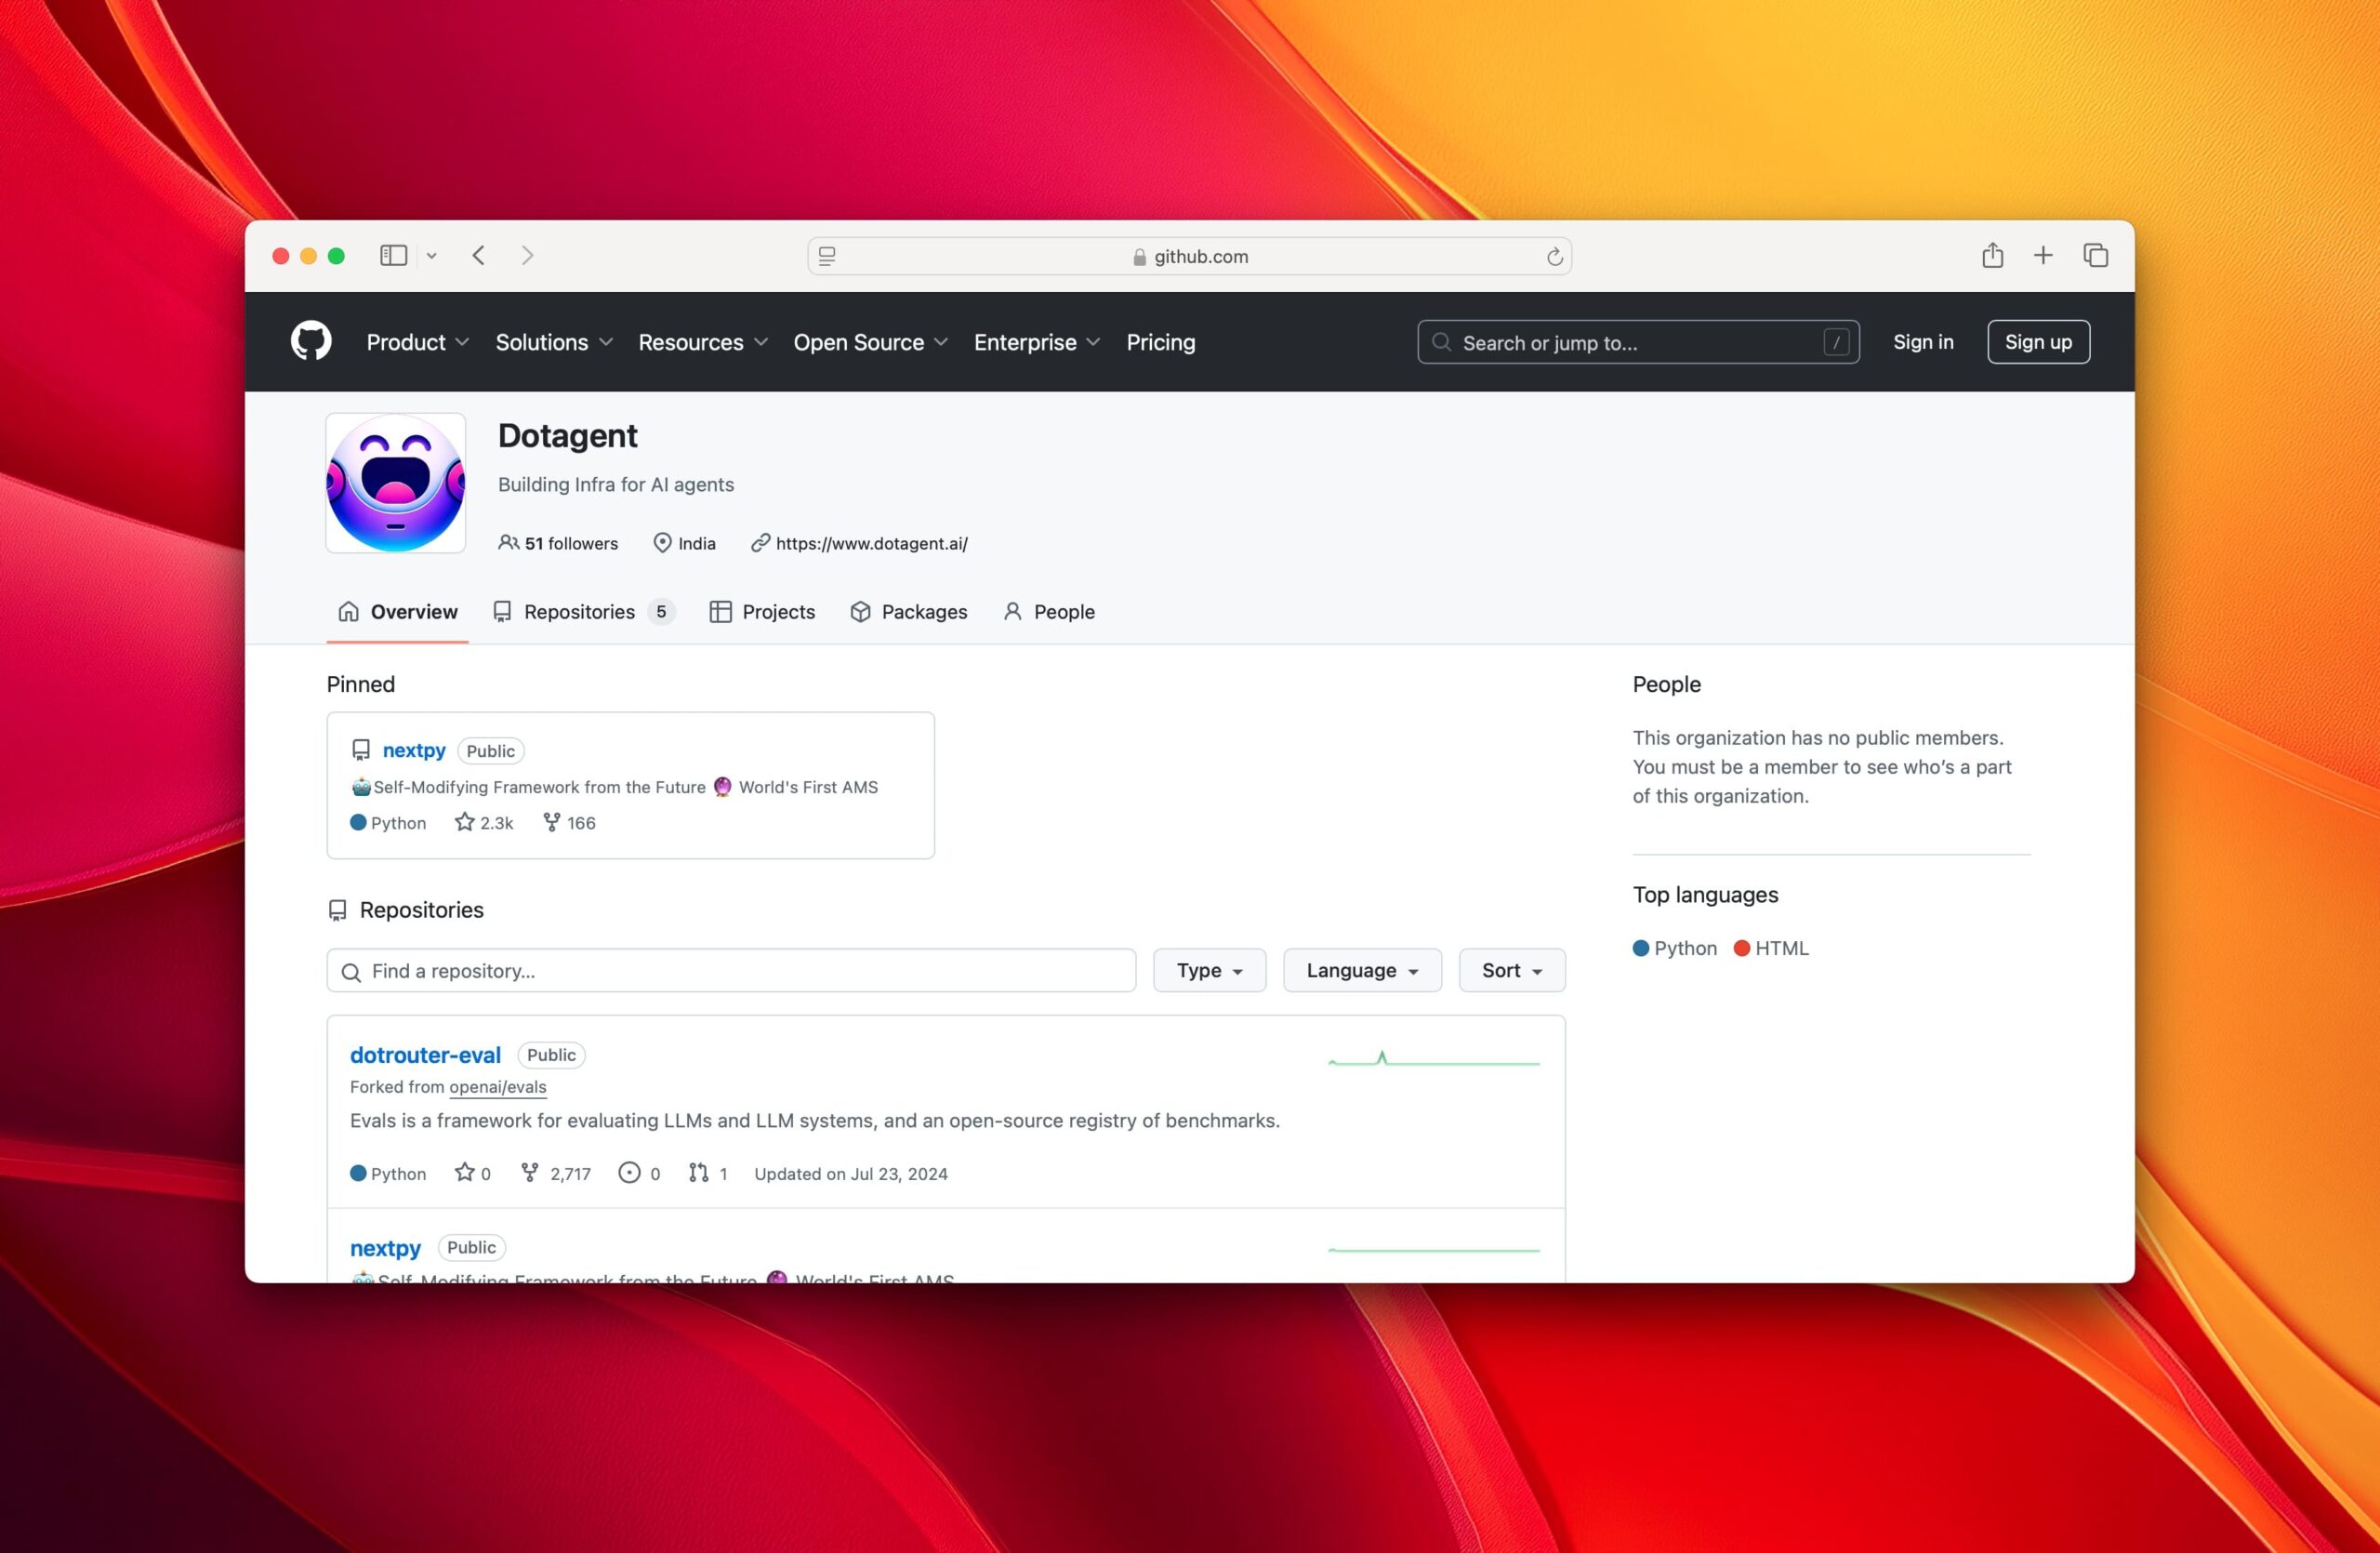Open the Language filter dropdown
Screen dimensions: 2380x1553
pos(1361,970)
